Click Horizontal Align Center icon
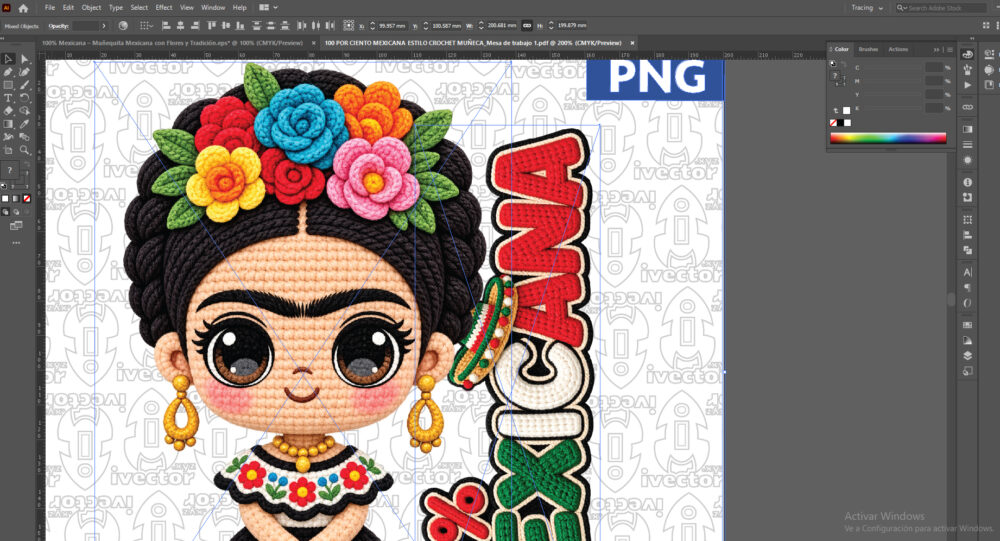The height and width of the screenshot is (541, 1000). (x=180, y=26)
